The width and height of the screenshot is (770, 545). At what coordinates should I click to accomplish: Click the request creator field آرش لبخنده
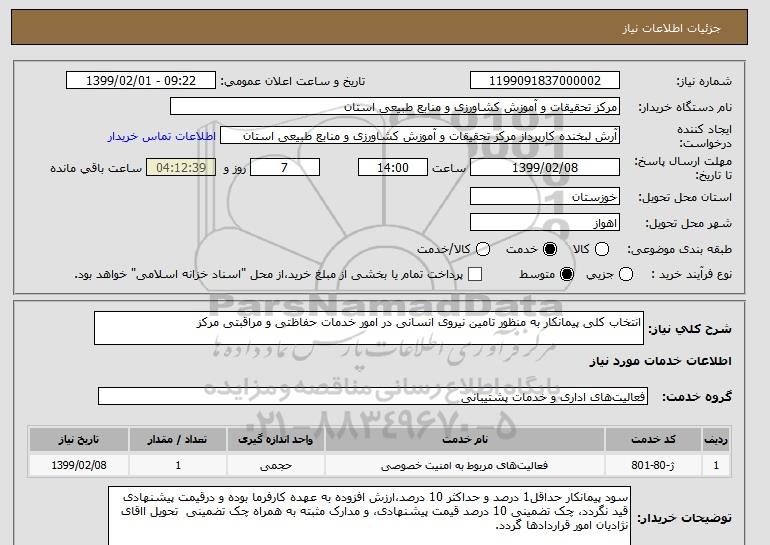420,136
